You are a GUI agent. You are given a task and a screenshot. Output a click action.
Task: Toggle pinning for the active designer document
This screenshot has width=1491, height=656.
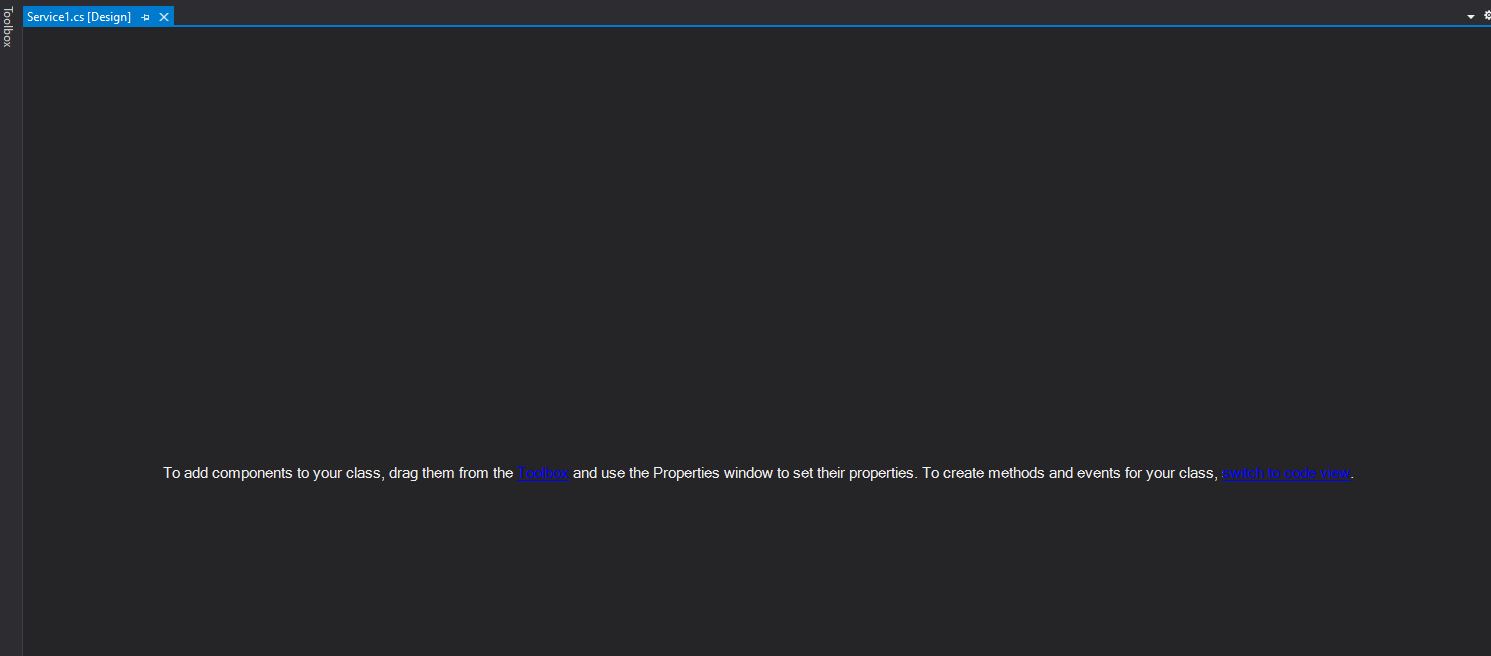tap(145, 17)
